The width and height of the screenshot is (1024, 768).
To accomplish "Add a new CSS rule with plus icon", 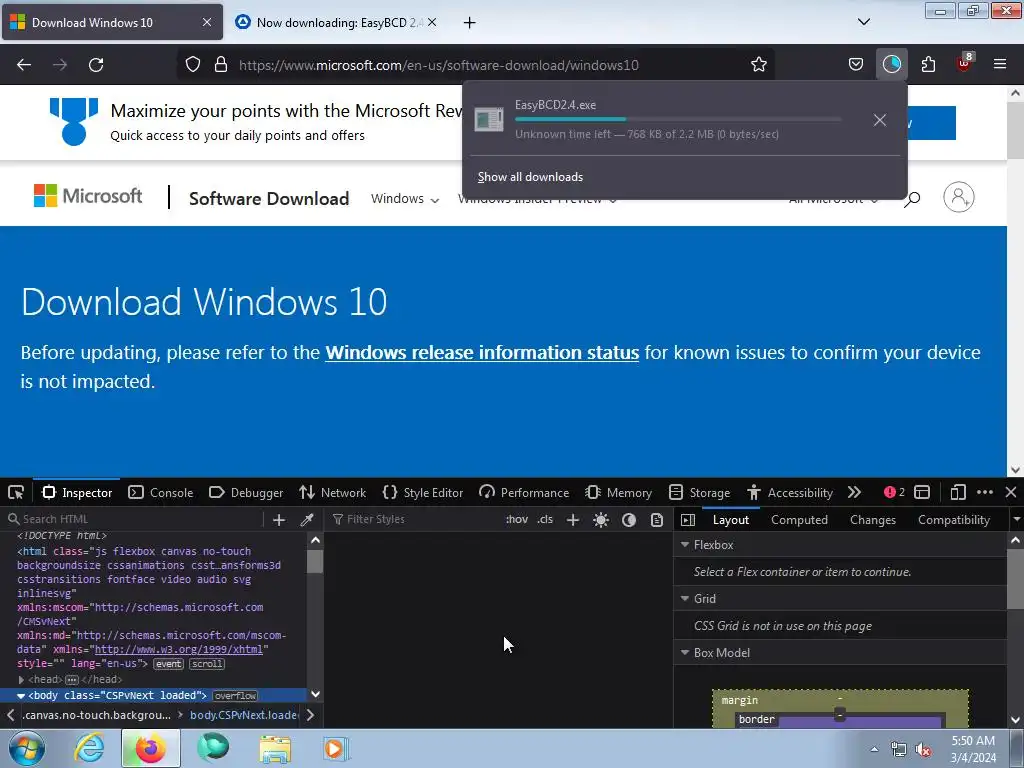I will [x=573, y=520].
